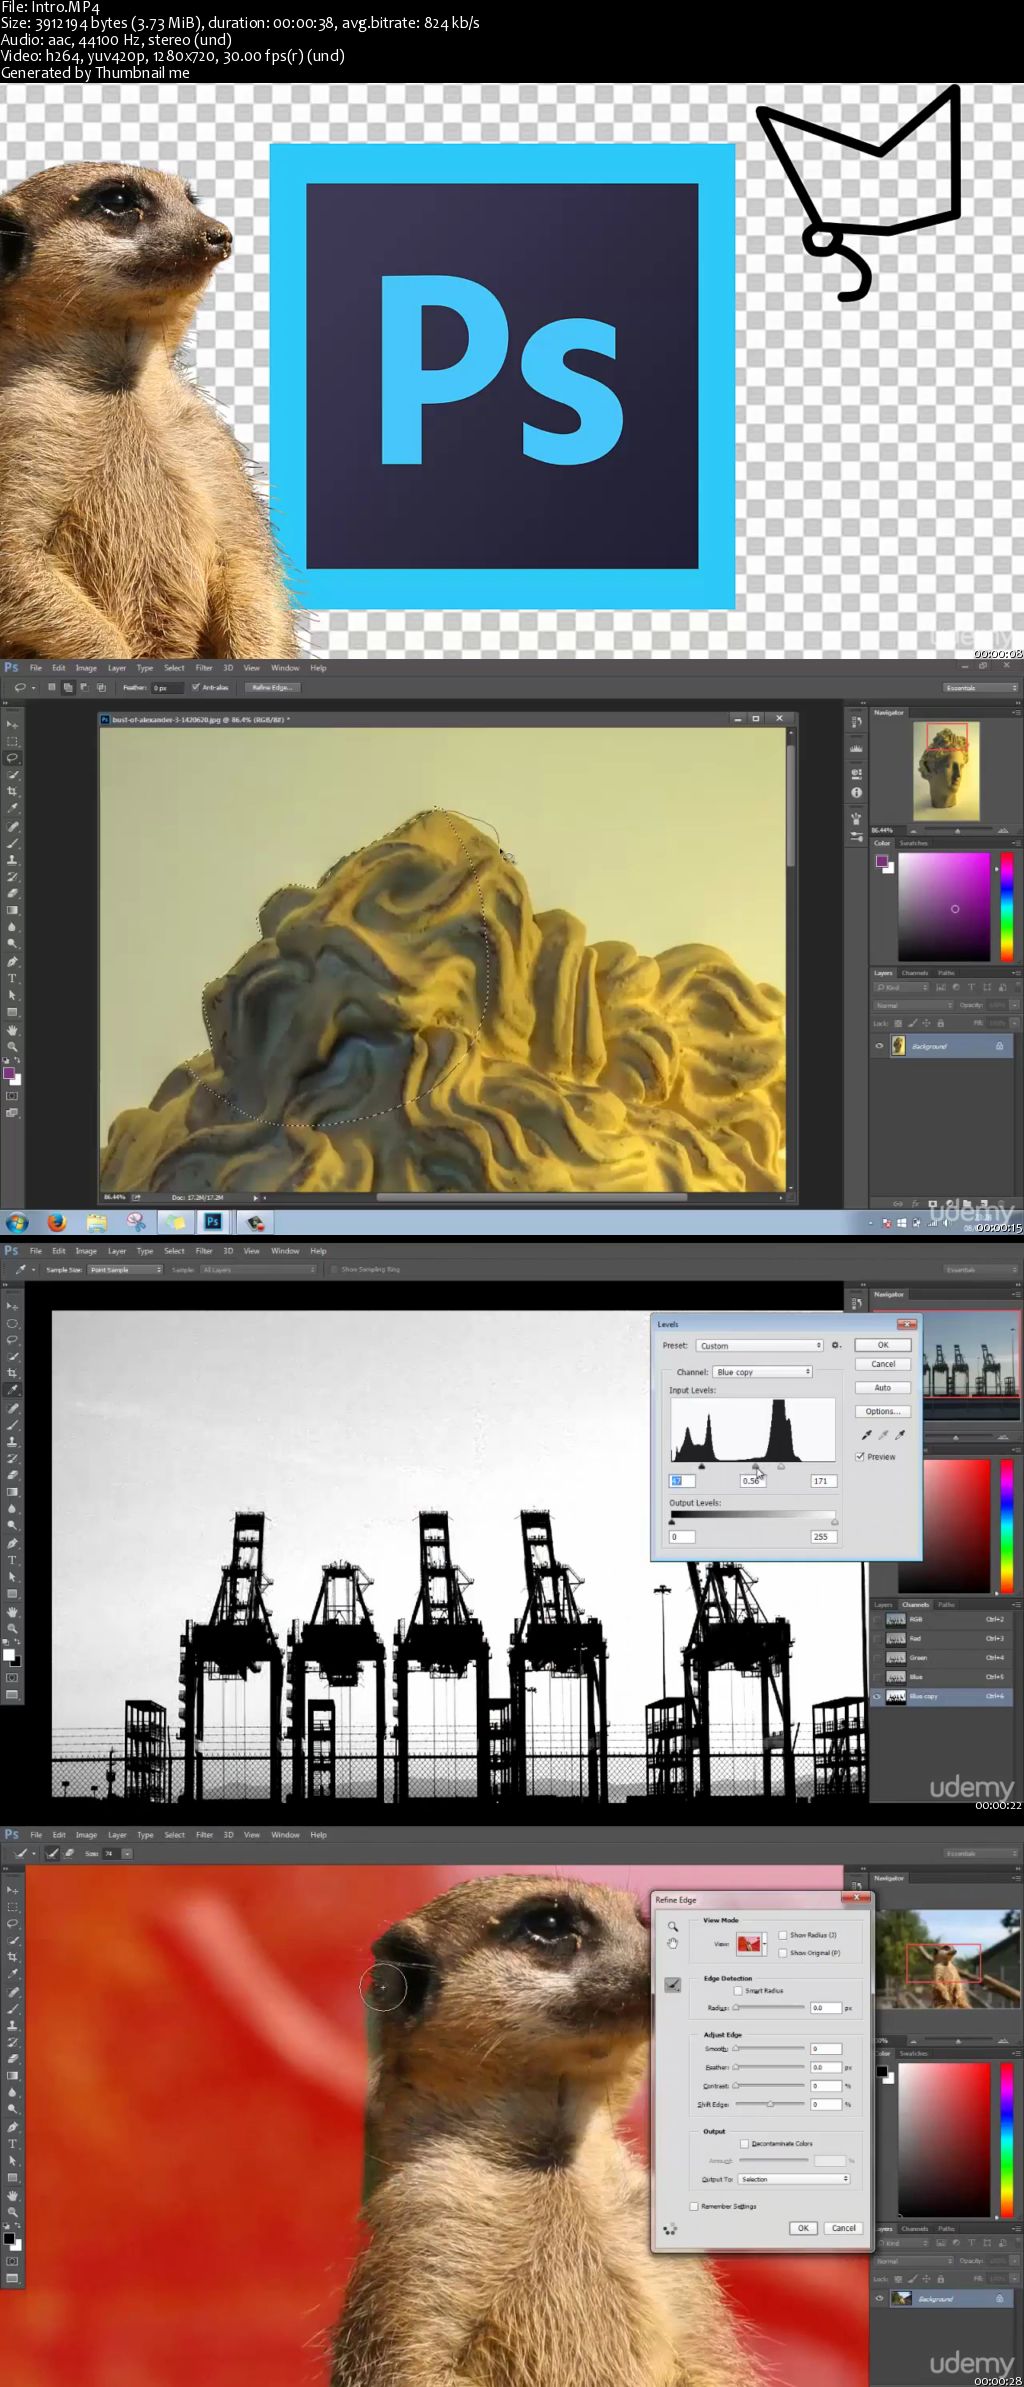The image size is (1024, 2387).
Task: Enable Show Original (P) checkbox
Action: click(x=783, y=1953)
